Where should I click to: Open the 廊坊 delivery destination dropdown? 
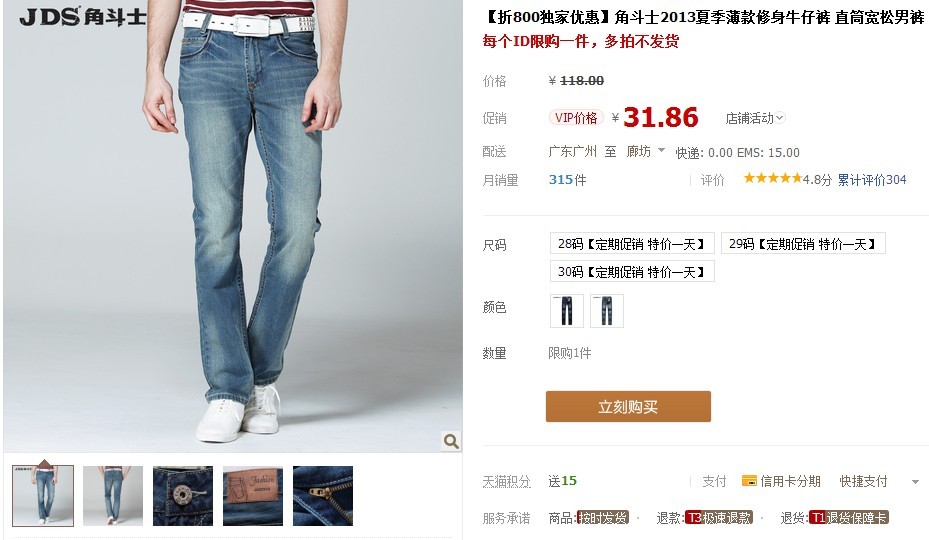pyautogui.click(x=645, y=151)
